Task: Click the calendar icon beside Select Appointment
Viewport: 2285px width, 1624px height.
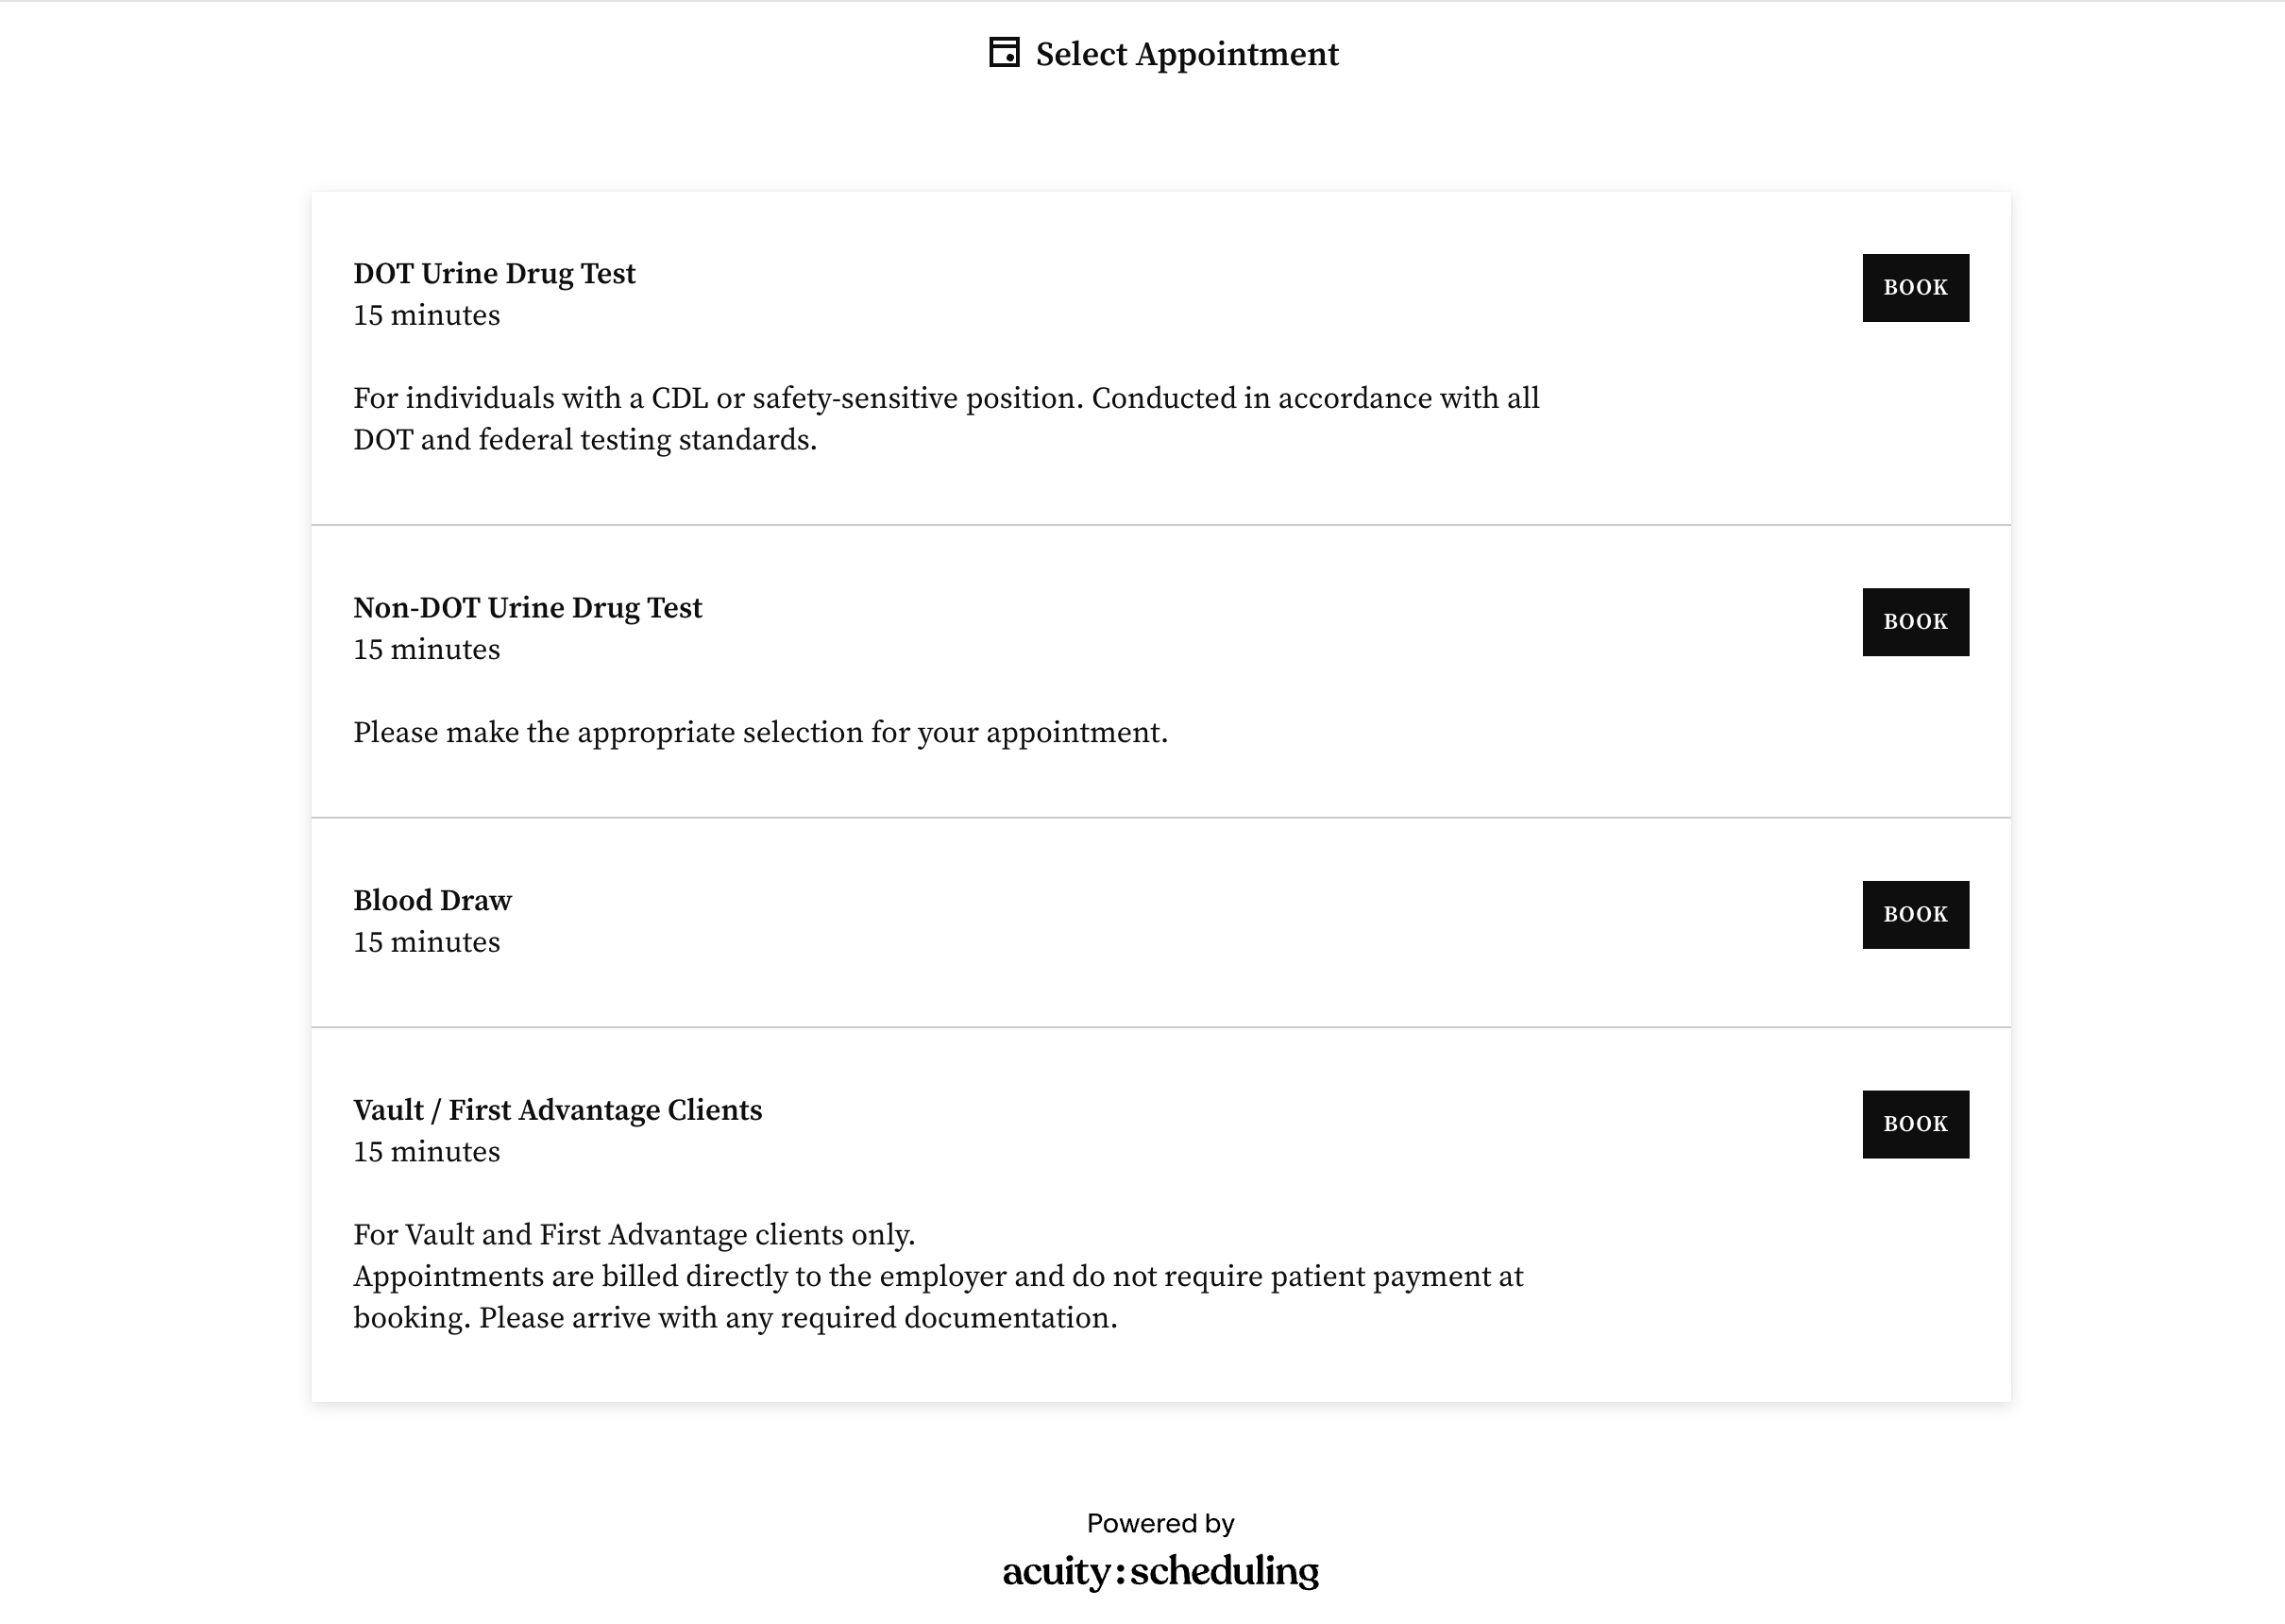Action: coord(1004,53)
